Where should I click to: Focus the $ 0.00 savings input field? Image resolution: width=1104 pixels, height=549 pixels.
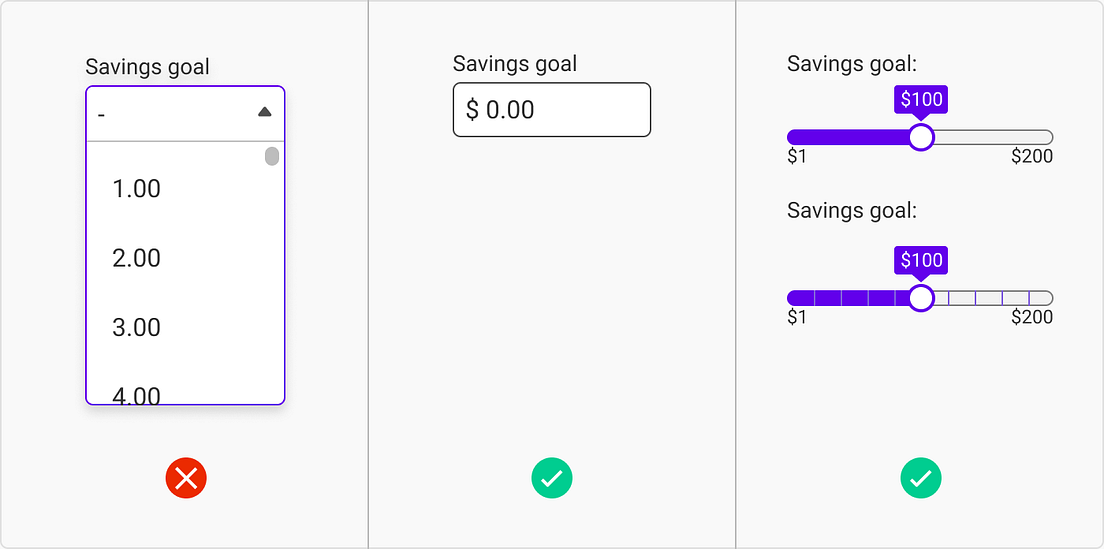[x=552, y=110]
